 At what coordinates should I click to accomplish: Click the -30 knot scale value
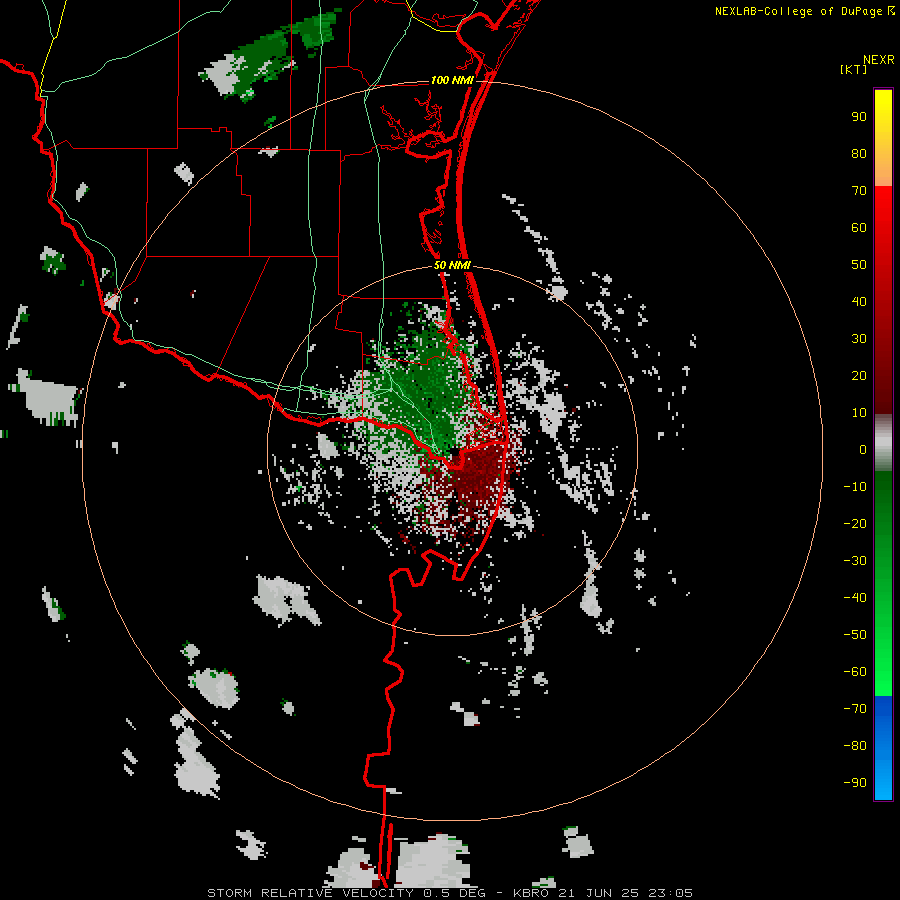coord(855,561)
